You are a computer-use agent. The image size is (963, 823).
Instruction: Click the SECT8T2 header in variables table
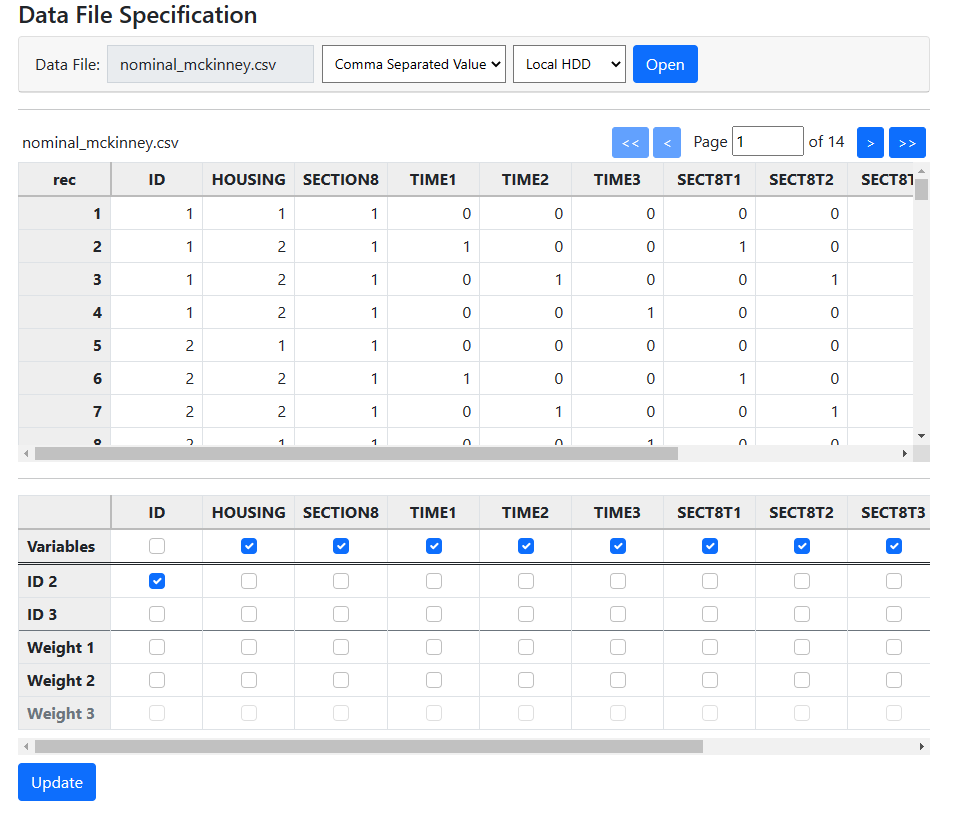coord(801,512)
